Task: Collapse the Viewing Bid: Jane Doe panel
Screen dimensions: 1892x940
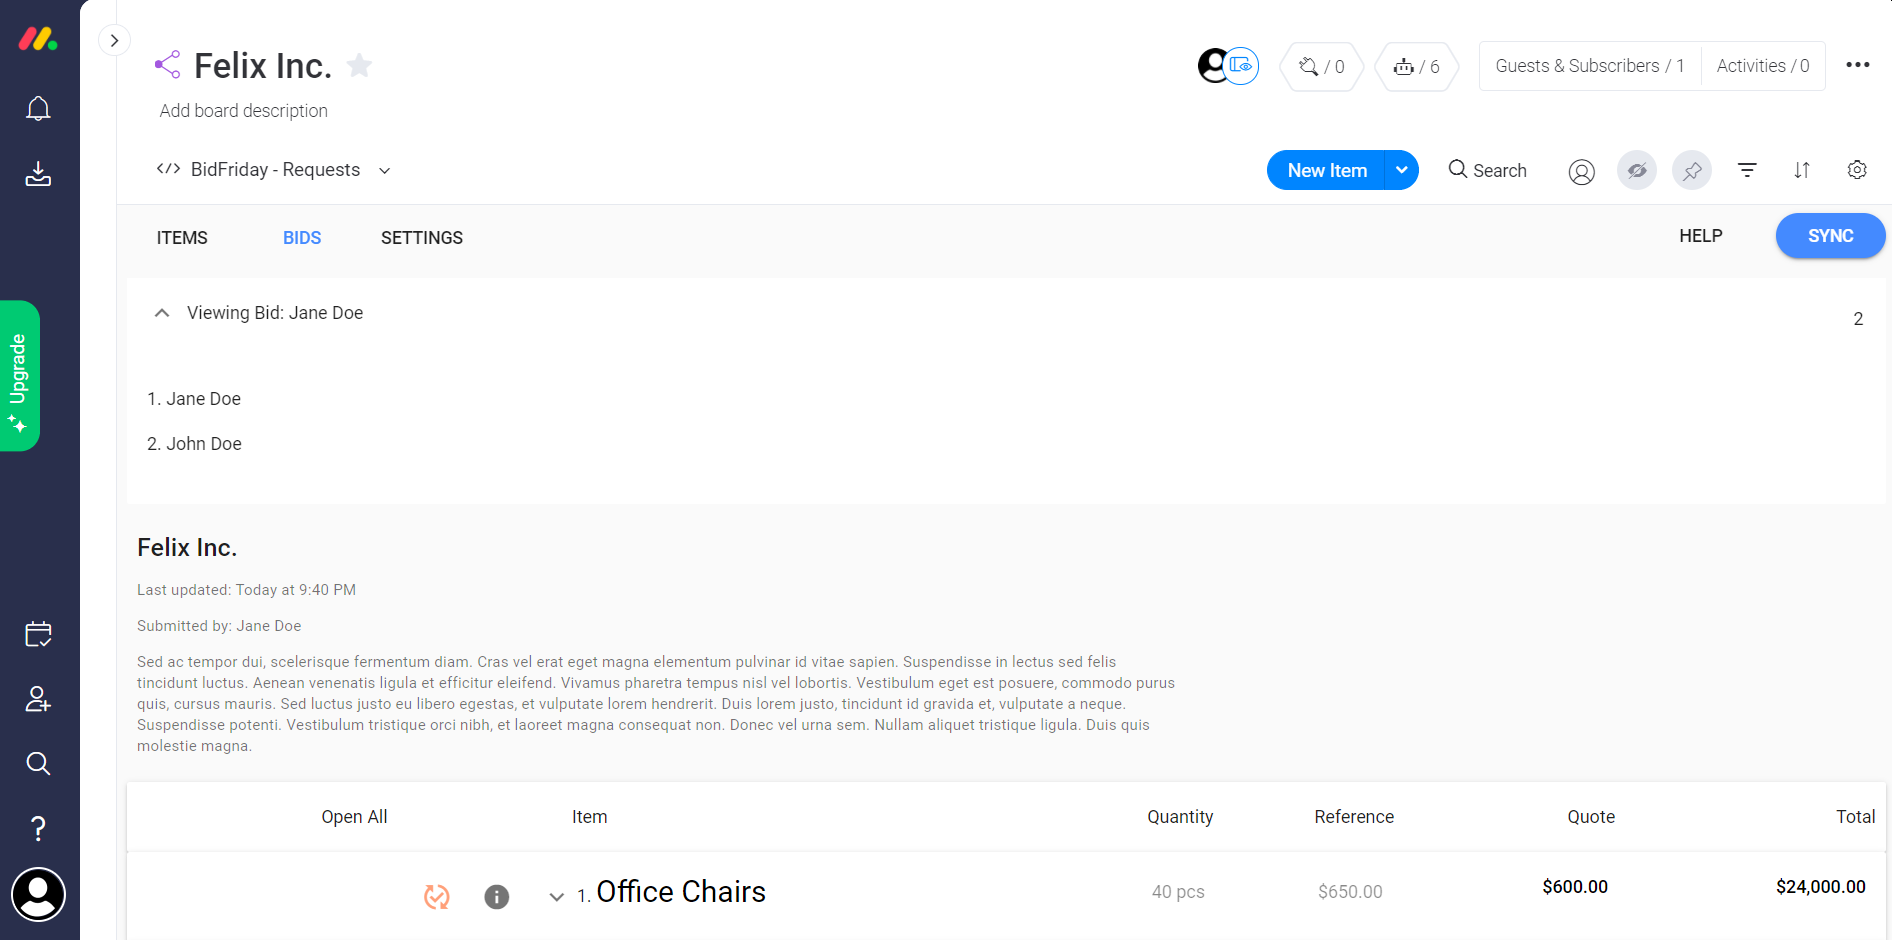Action: coord(162,313)
